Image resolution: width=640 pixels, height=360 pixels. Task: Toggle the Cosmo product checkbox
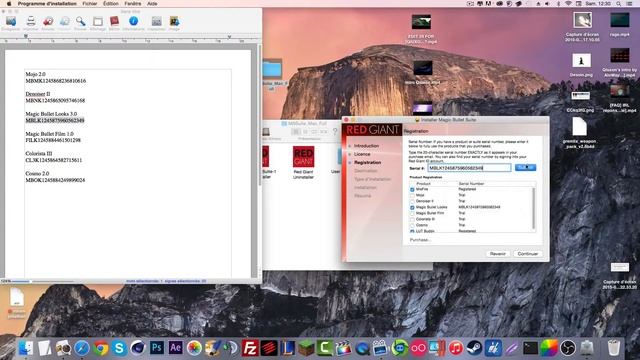(x=412, y=225)
